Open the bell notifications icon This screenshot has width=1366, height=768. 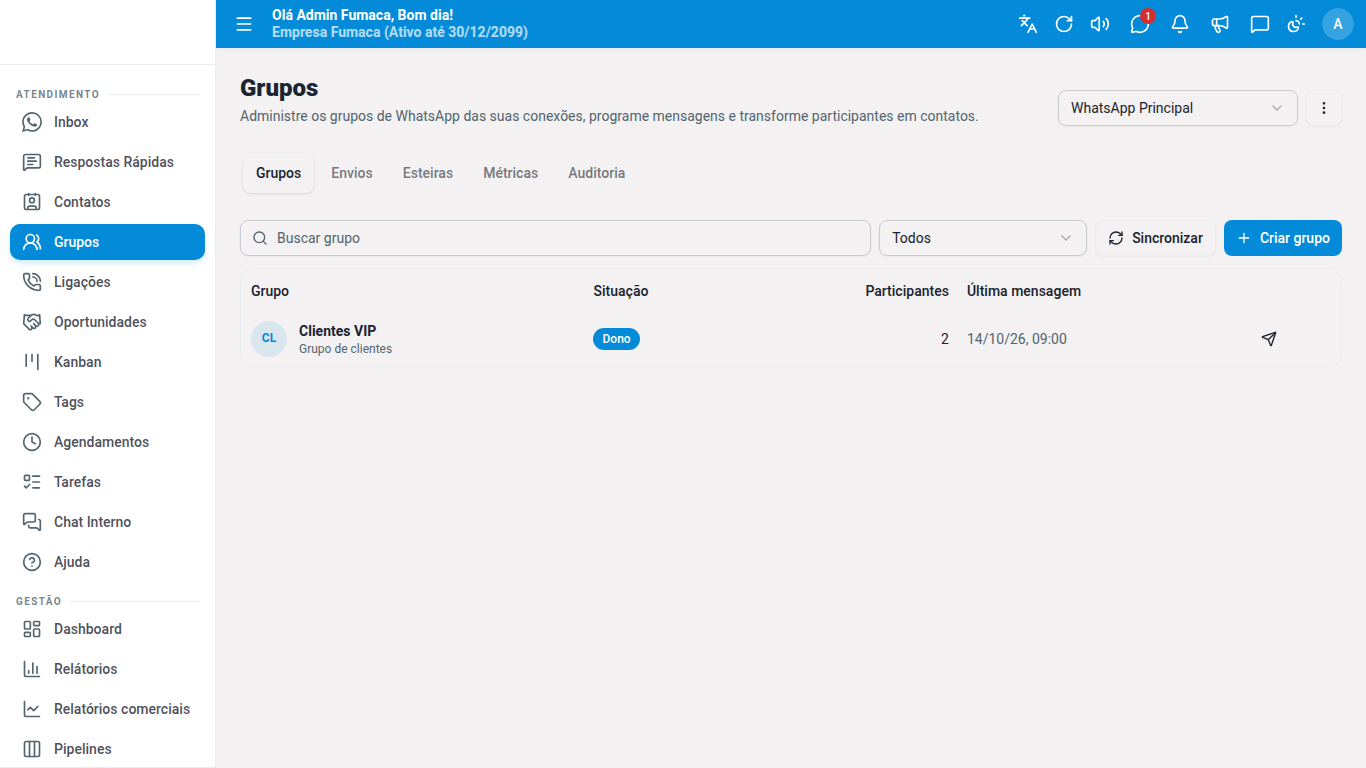pos(1180,24)
